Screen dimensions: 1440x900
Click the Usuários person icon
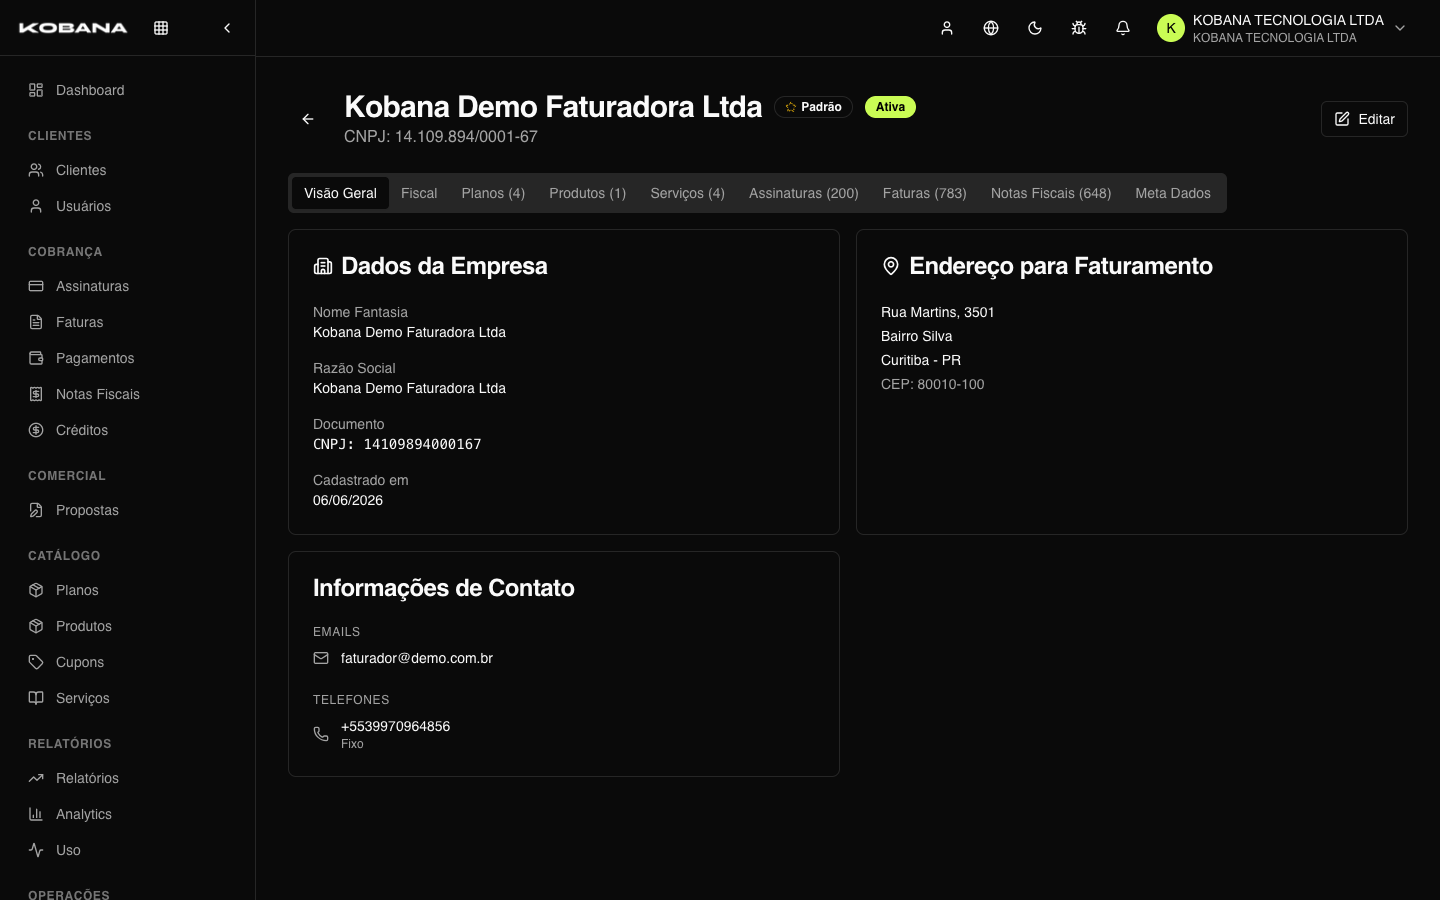tap(36, 206)
